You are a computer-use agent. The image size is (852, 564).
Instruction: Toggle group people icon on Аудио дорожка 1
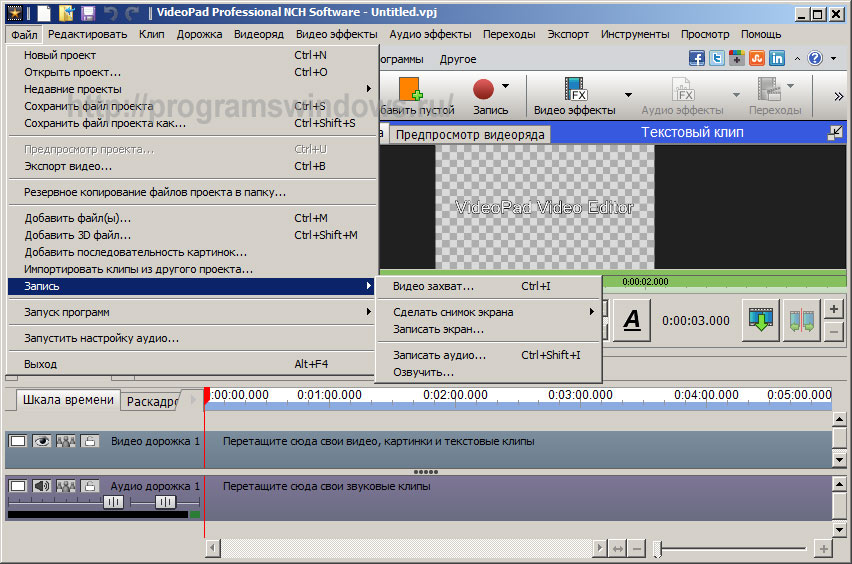(66, 486)
